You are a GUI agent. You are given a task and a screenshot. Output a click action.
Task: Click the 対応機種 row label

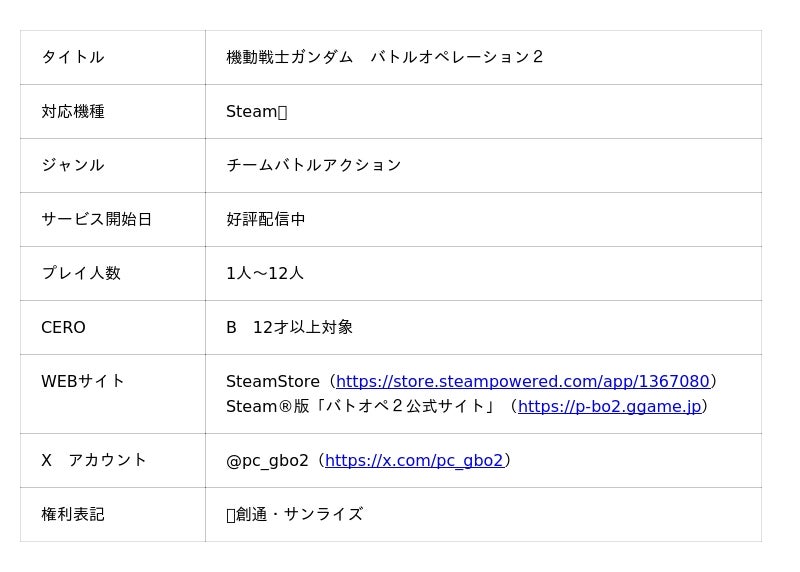pos(72,111)
